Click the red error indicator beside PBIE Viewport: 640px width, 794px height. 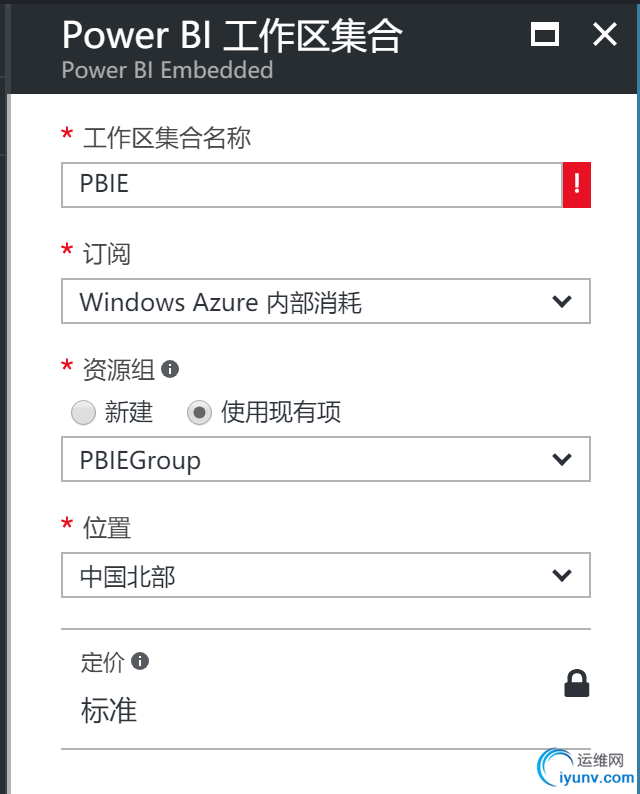click(x=577, y=186)
